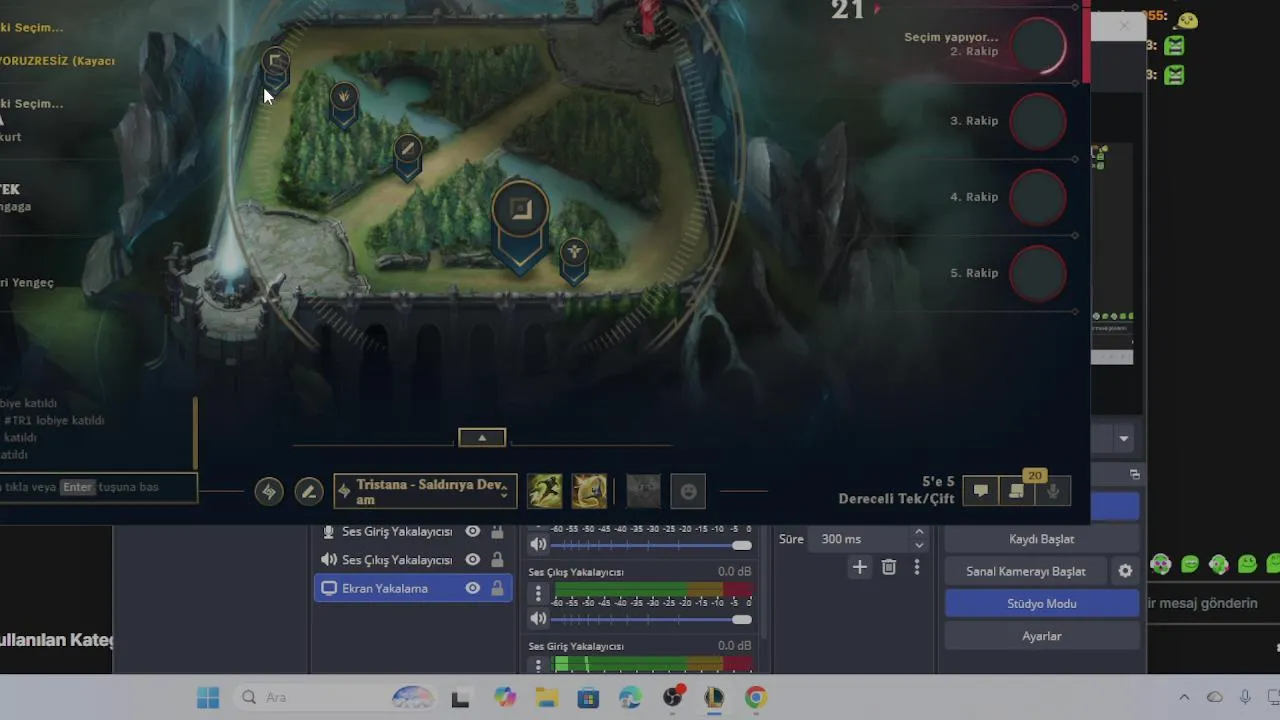This screenshot has width=1280, height=720.
Task: Select the Ses Giriş Yakalayıcısı source row
Action: point(413,531)
